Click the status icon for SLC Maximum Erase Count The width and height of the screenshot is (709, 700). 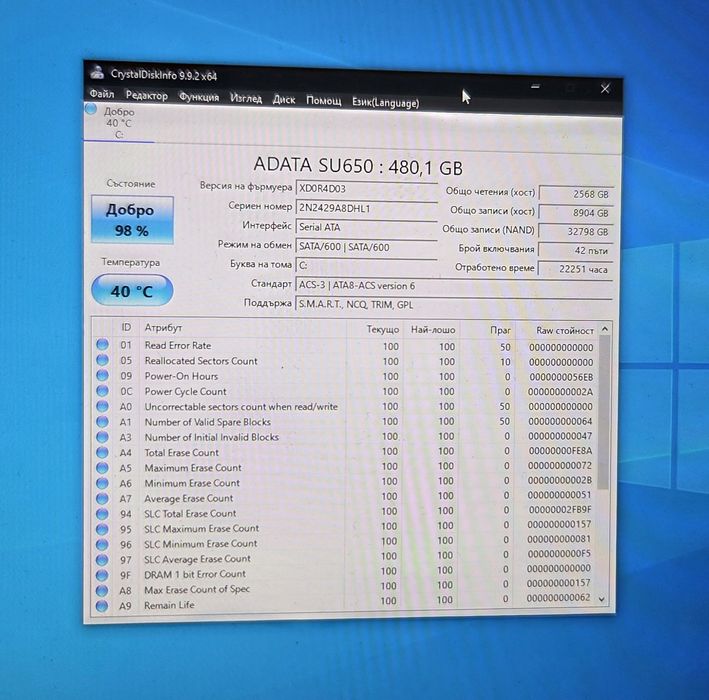click(103, 529)
